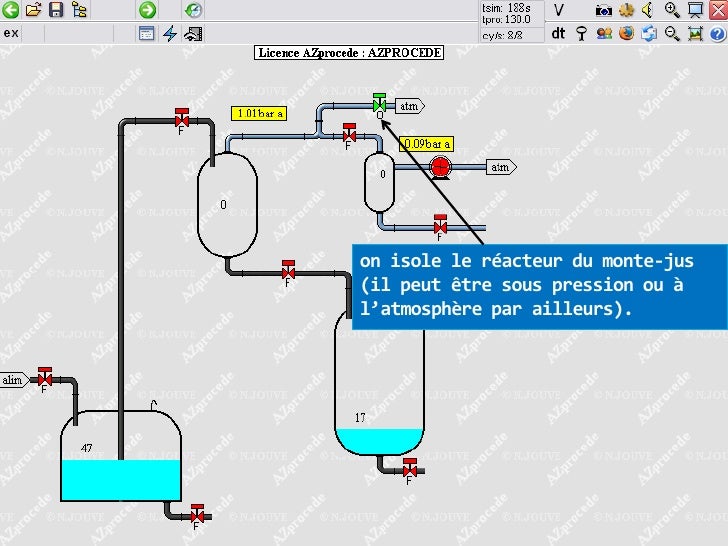Screen dimensions: 728x546
Task: Click the green back arrow icon
Action: (x=10, y=10)
